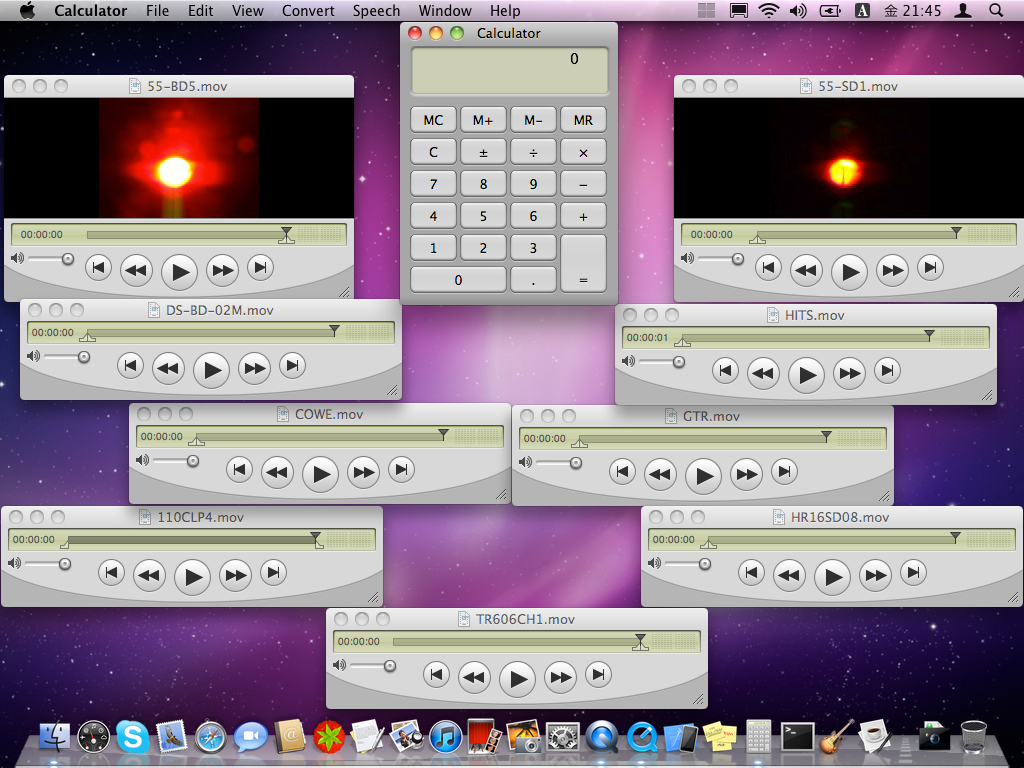Adjust the HR16SD08.mov volume slider
This screenshot has width=1024, height=768.
(705, 564)
